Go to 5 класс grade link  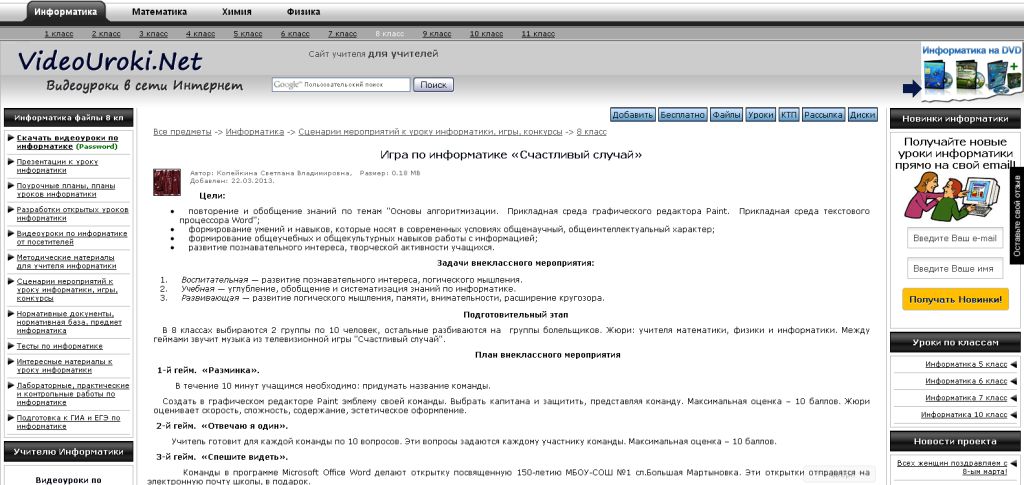[248, 34]
